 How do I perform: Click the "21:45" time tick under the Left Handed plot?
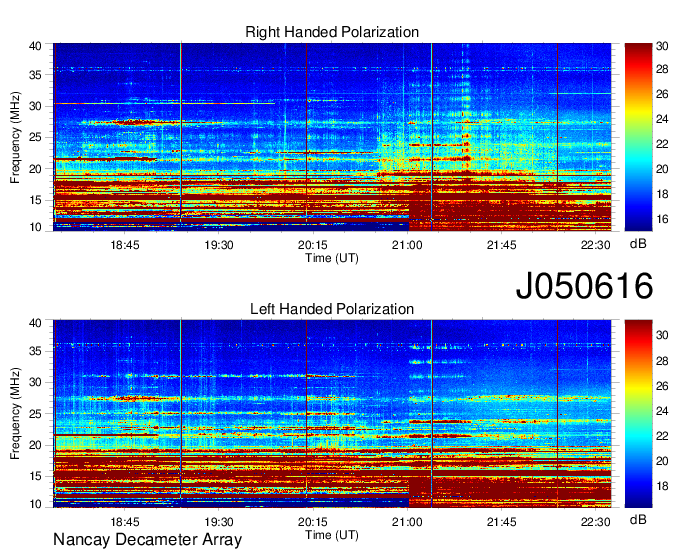click(501, 522)
